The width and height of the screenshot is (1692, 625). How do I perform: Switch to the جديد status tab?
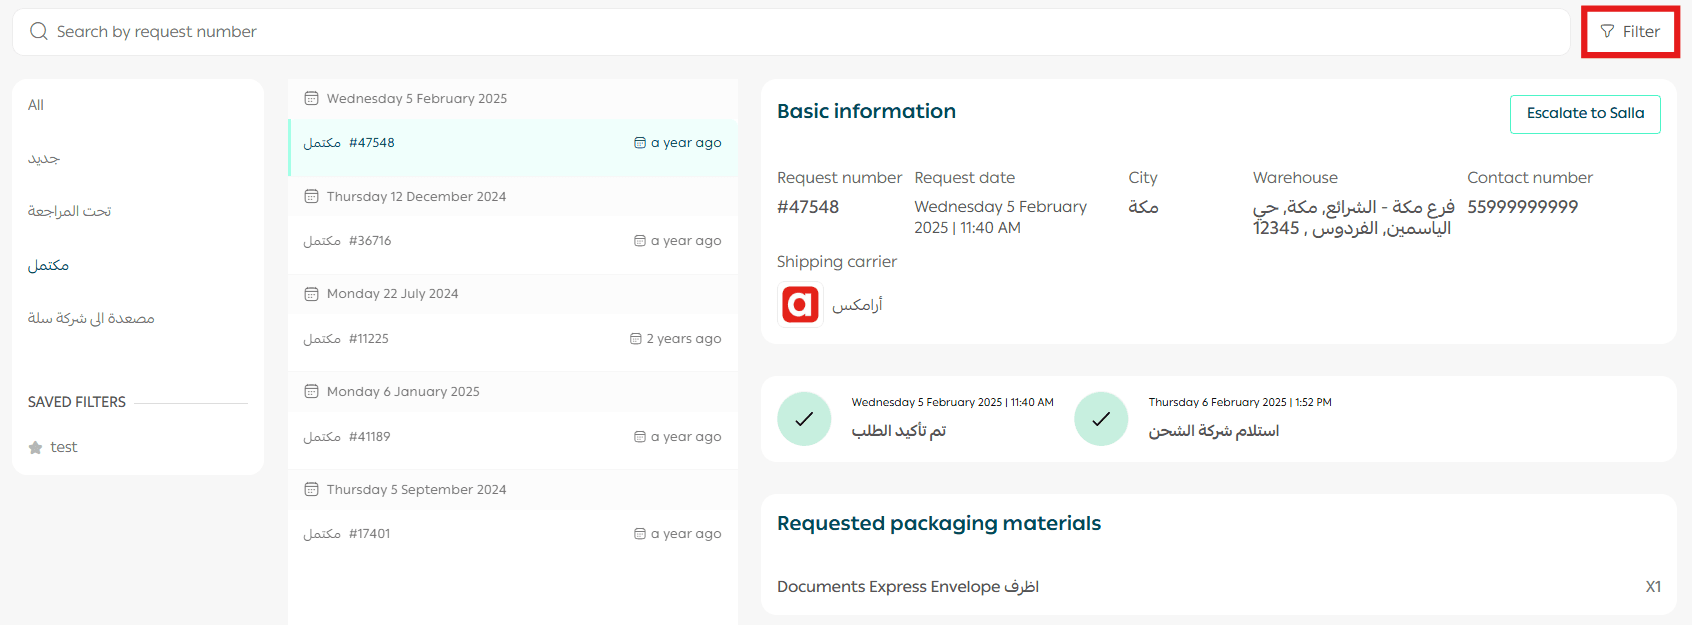point(44,158)
